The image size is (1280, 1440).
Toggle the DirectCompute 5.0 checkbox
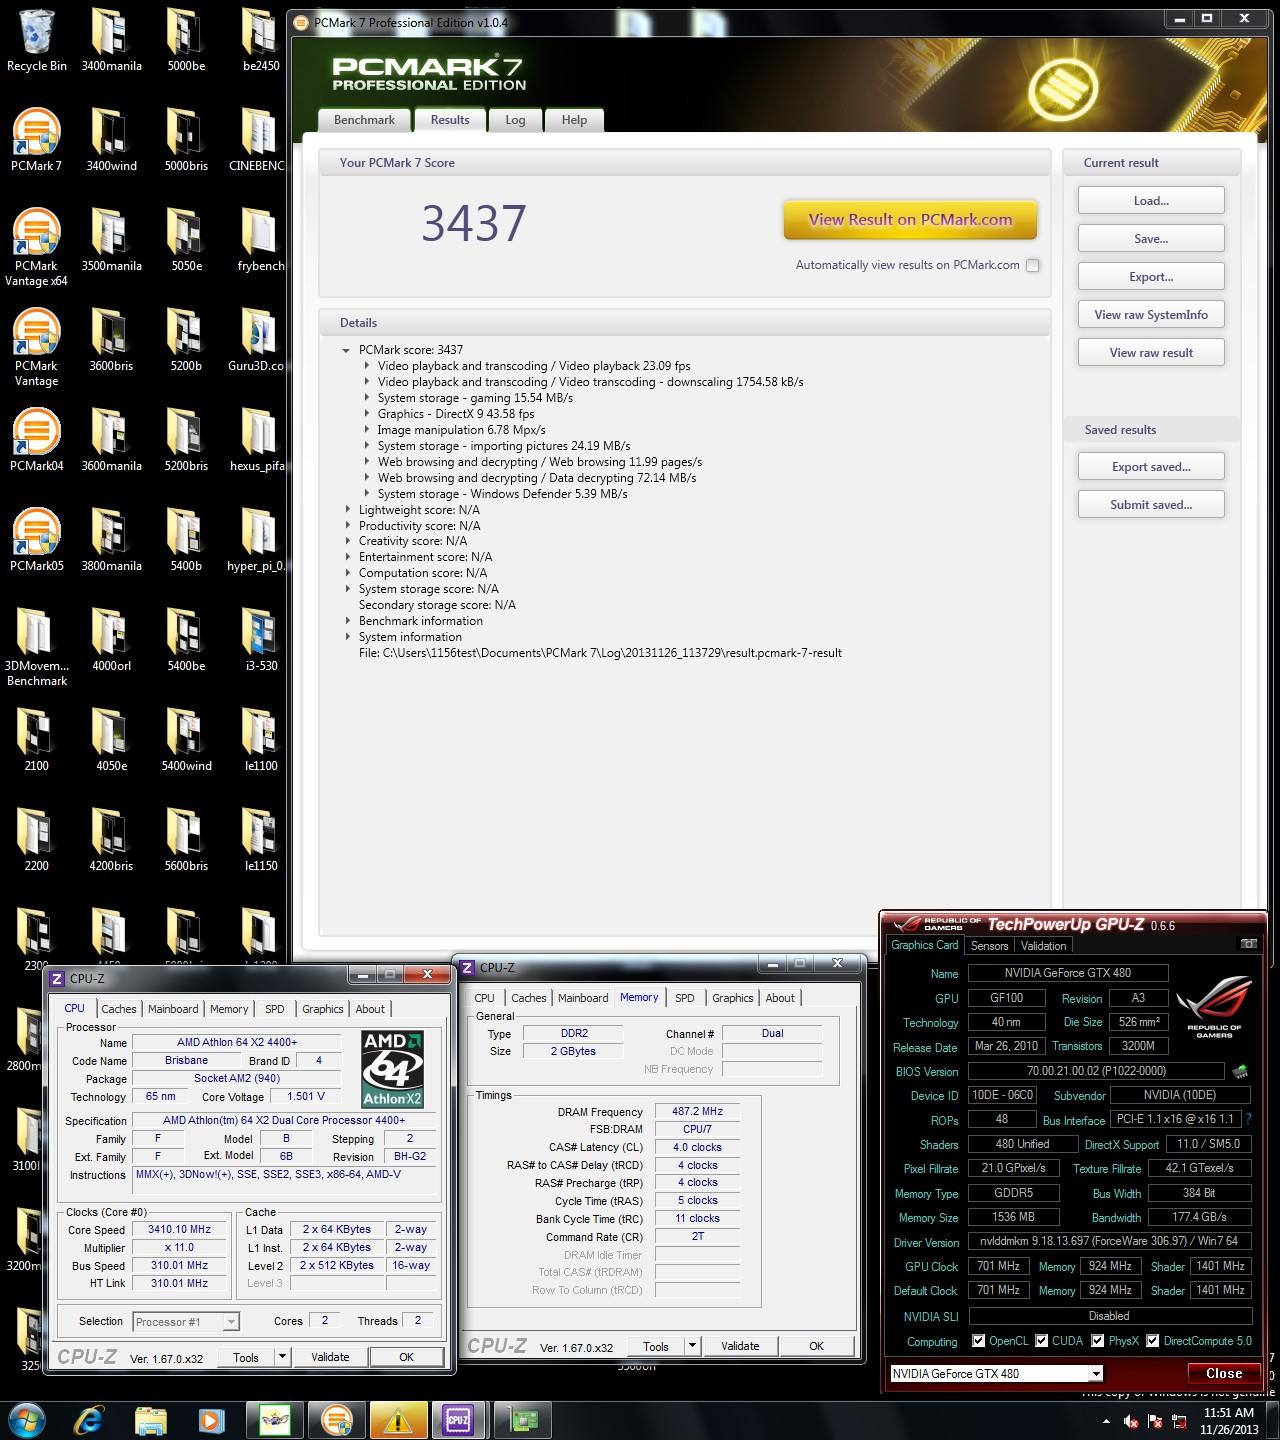1153,1341
